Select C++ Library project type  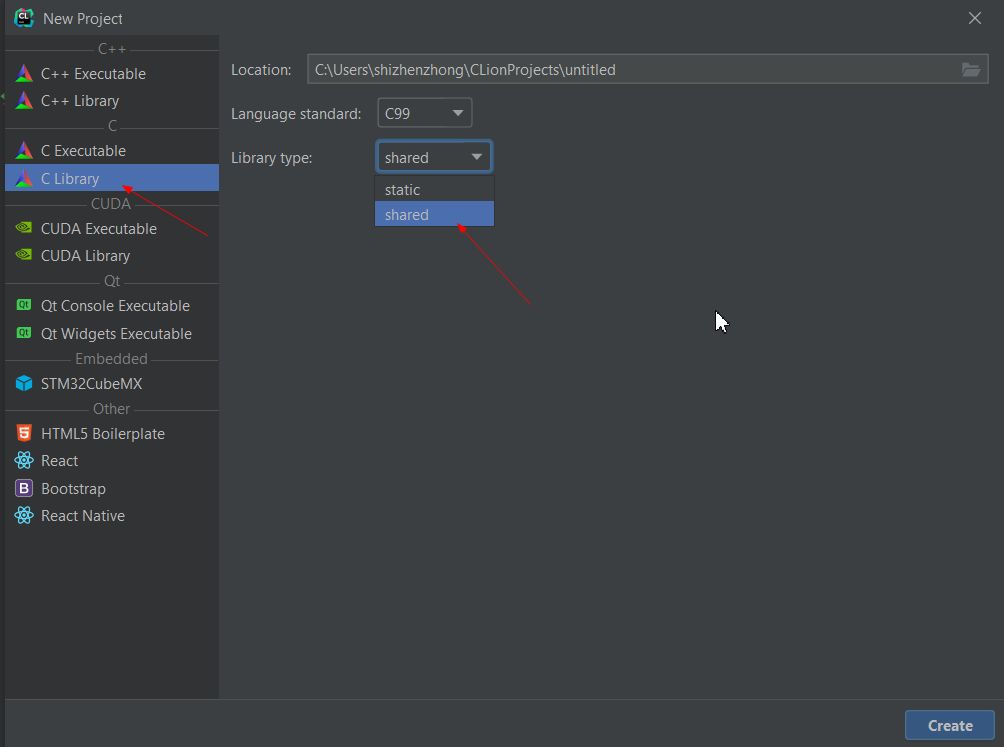(112, 100)
